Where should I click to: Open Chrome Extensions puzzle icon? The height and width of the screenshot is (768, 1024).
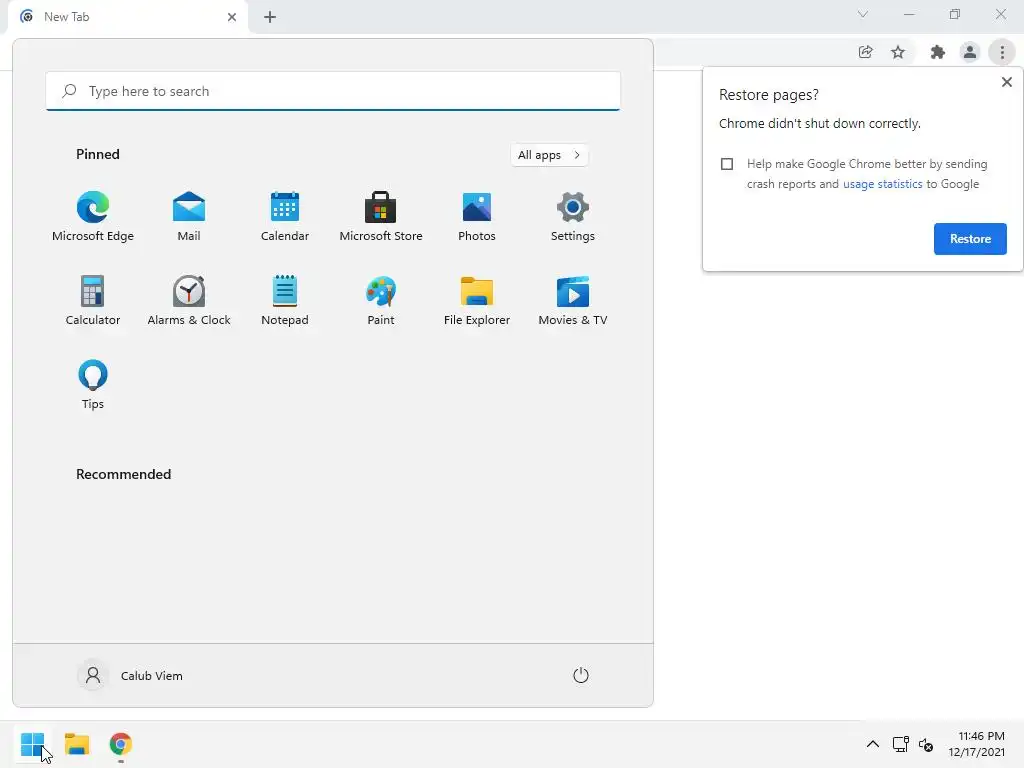tap(938, 52)
